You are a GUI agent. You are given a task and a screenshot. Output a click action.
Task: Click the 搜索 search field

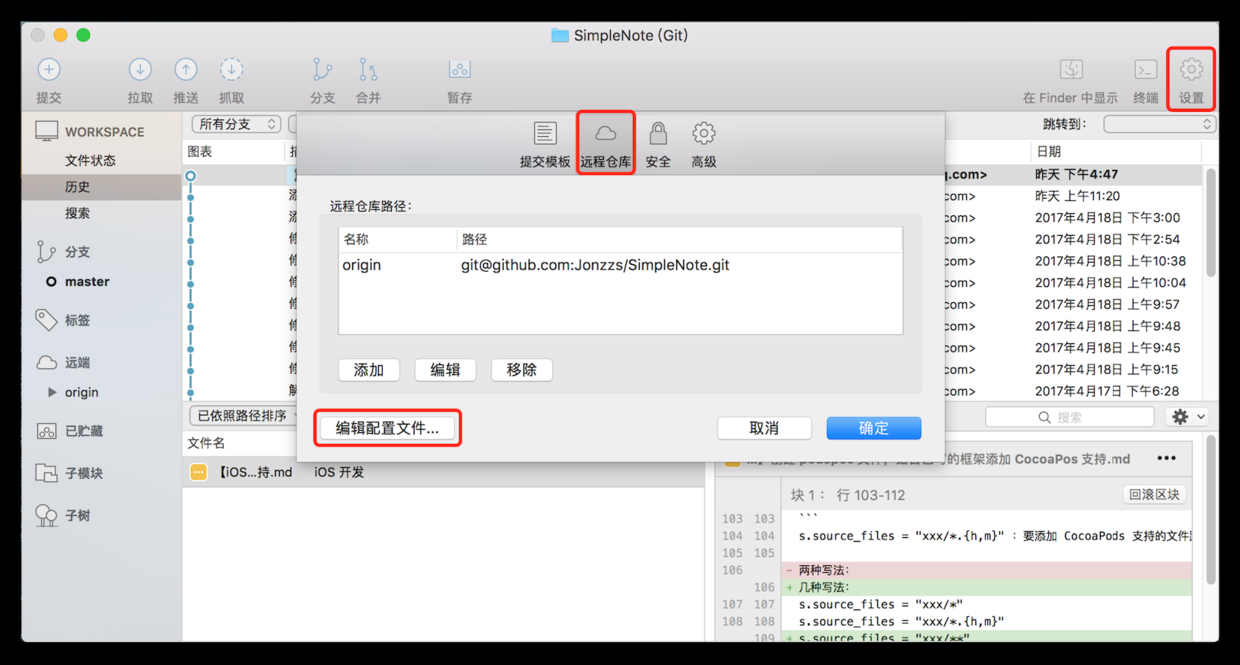click(1070, 417)
